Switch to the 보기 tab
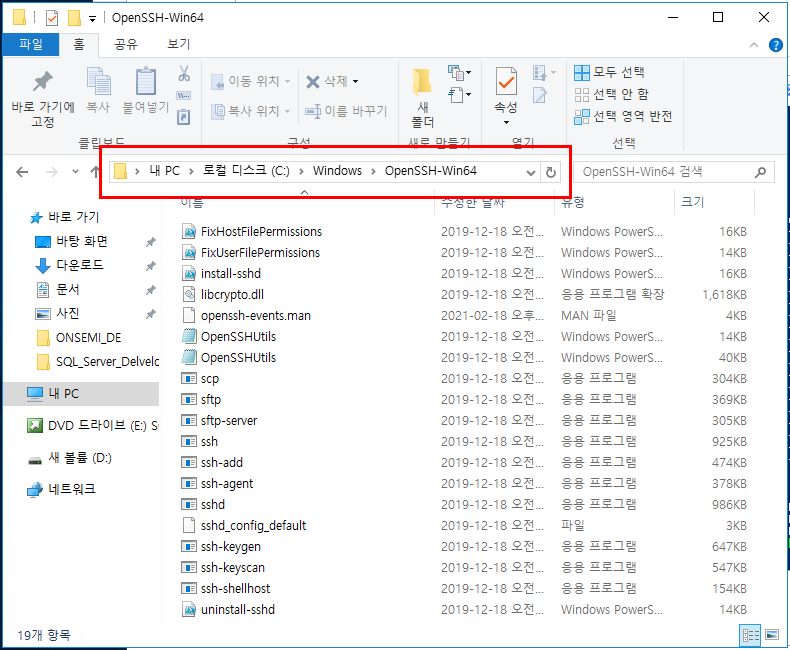The height and width of the screenshot is (650, 790). (178, 44)
